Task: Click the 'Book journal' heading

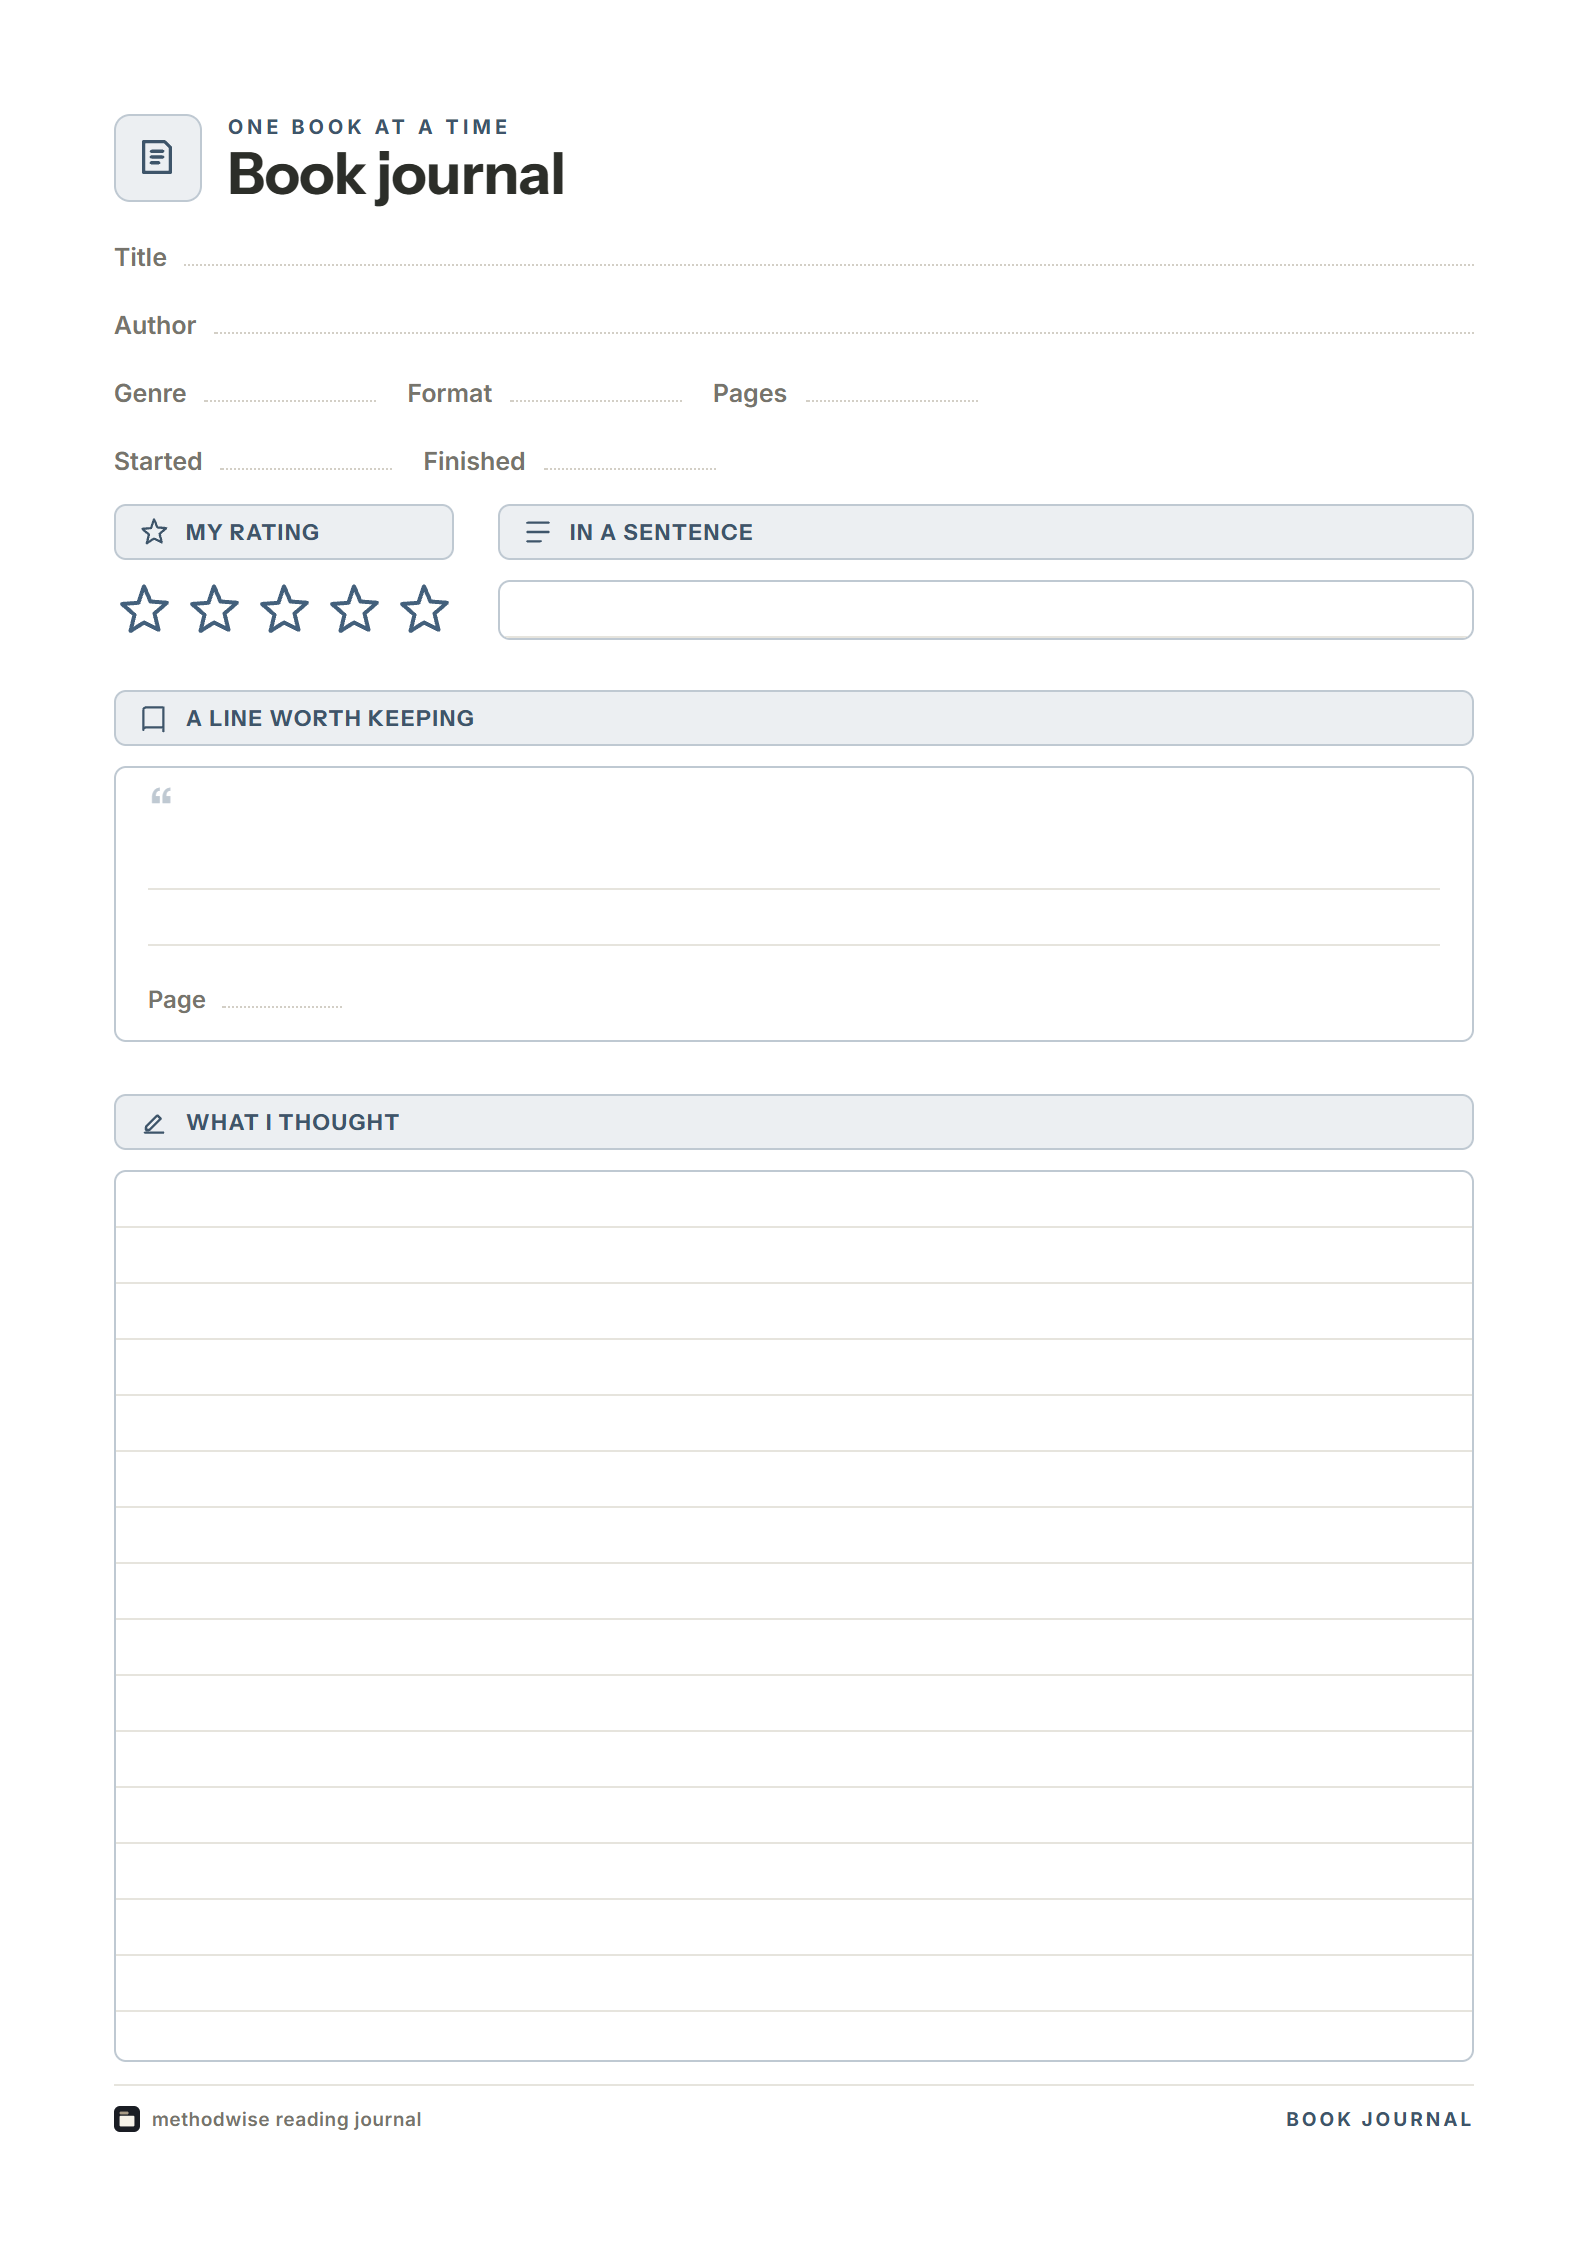Action: coord(396,175)
